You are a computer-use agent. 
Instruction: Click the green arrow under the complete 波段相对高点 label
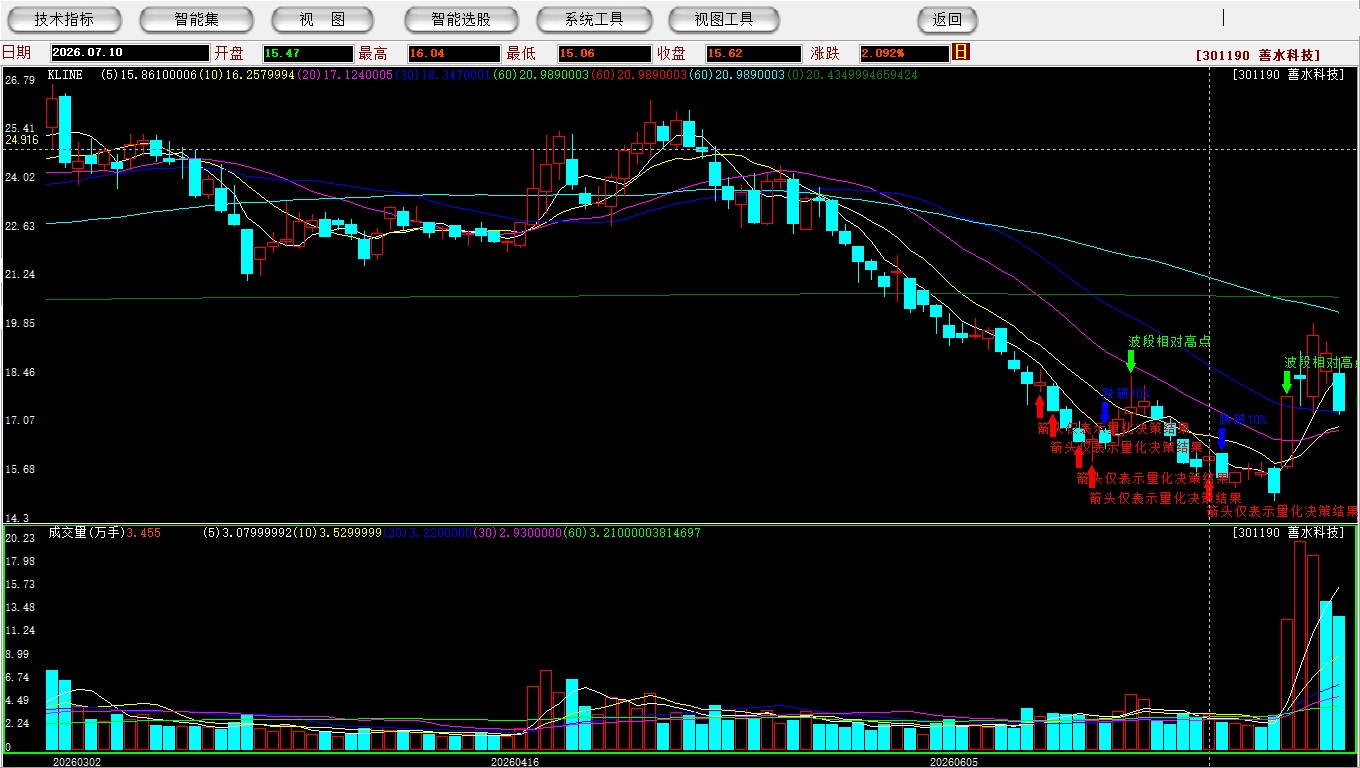point(1130,361)
